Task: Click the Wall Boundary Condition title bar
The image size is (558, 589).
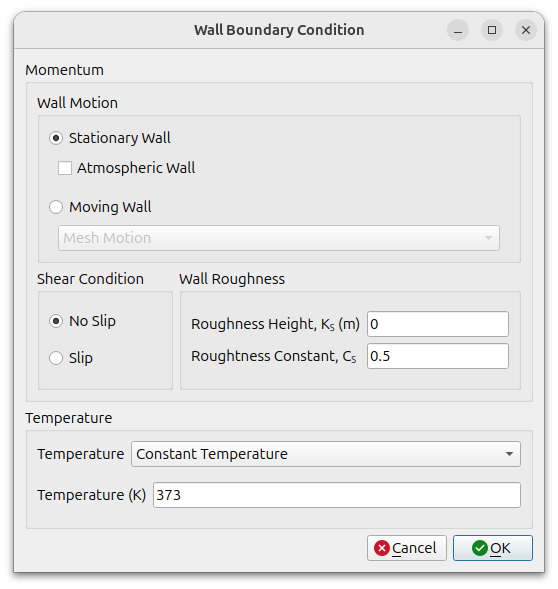Action: 279,30
